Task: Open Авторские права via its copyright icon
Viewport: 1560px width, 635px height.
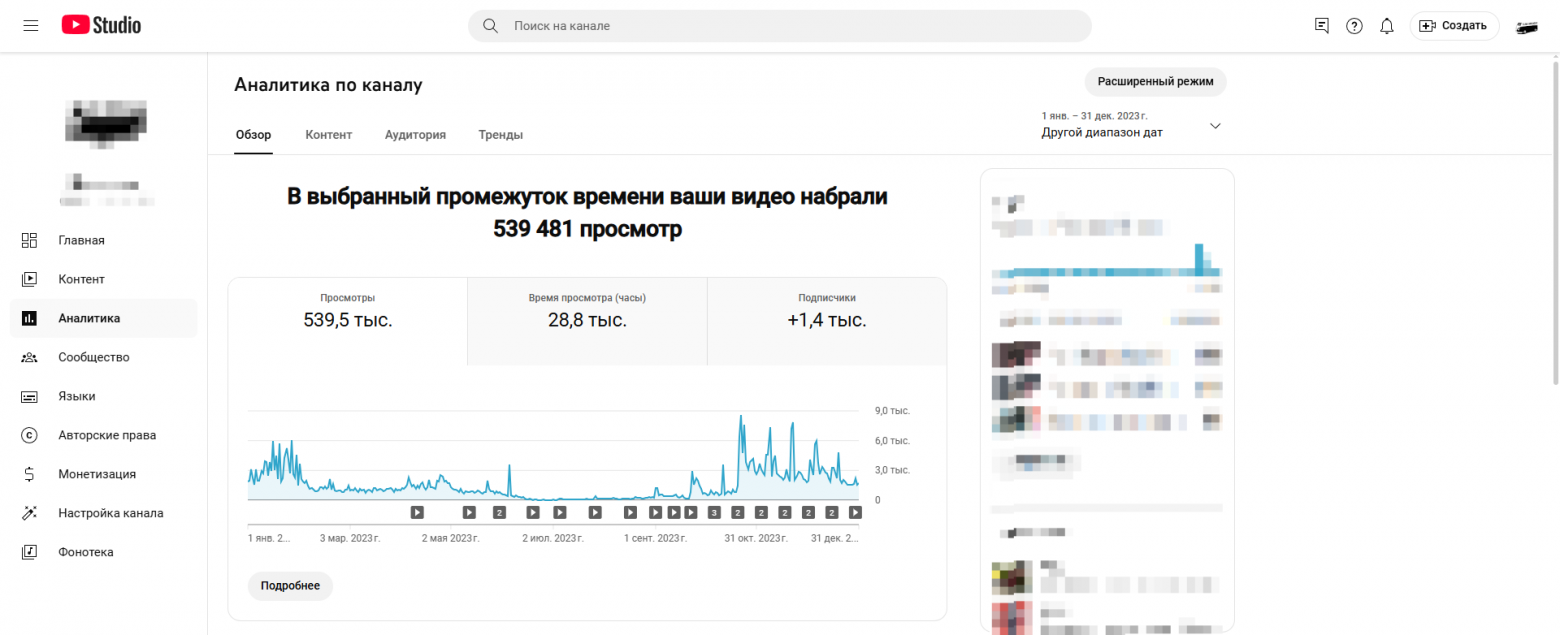Action: [x=29, y=435]
